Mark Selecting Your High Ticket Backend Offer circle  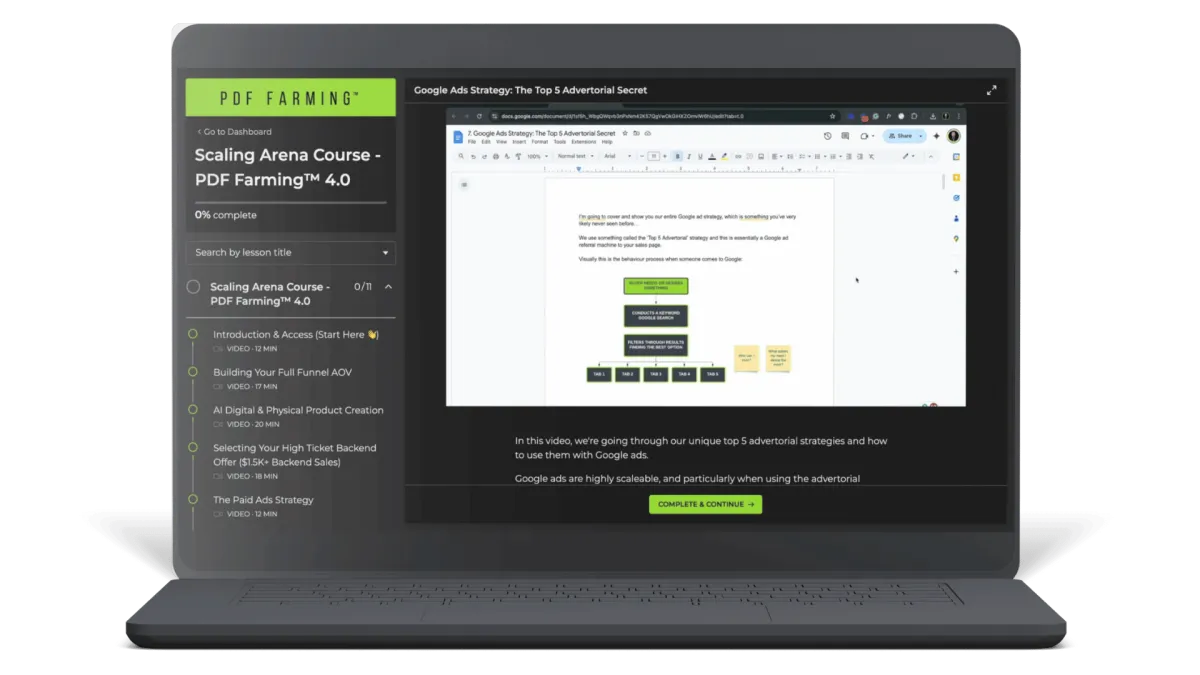pos(193,448)
